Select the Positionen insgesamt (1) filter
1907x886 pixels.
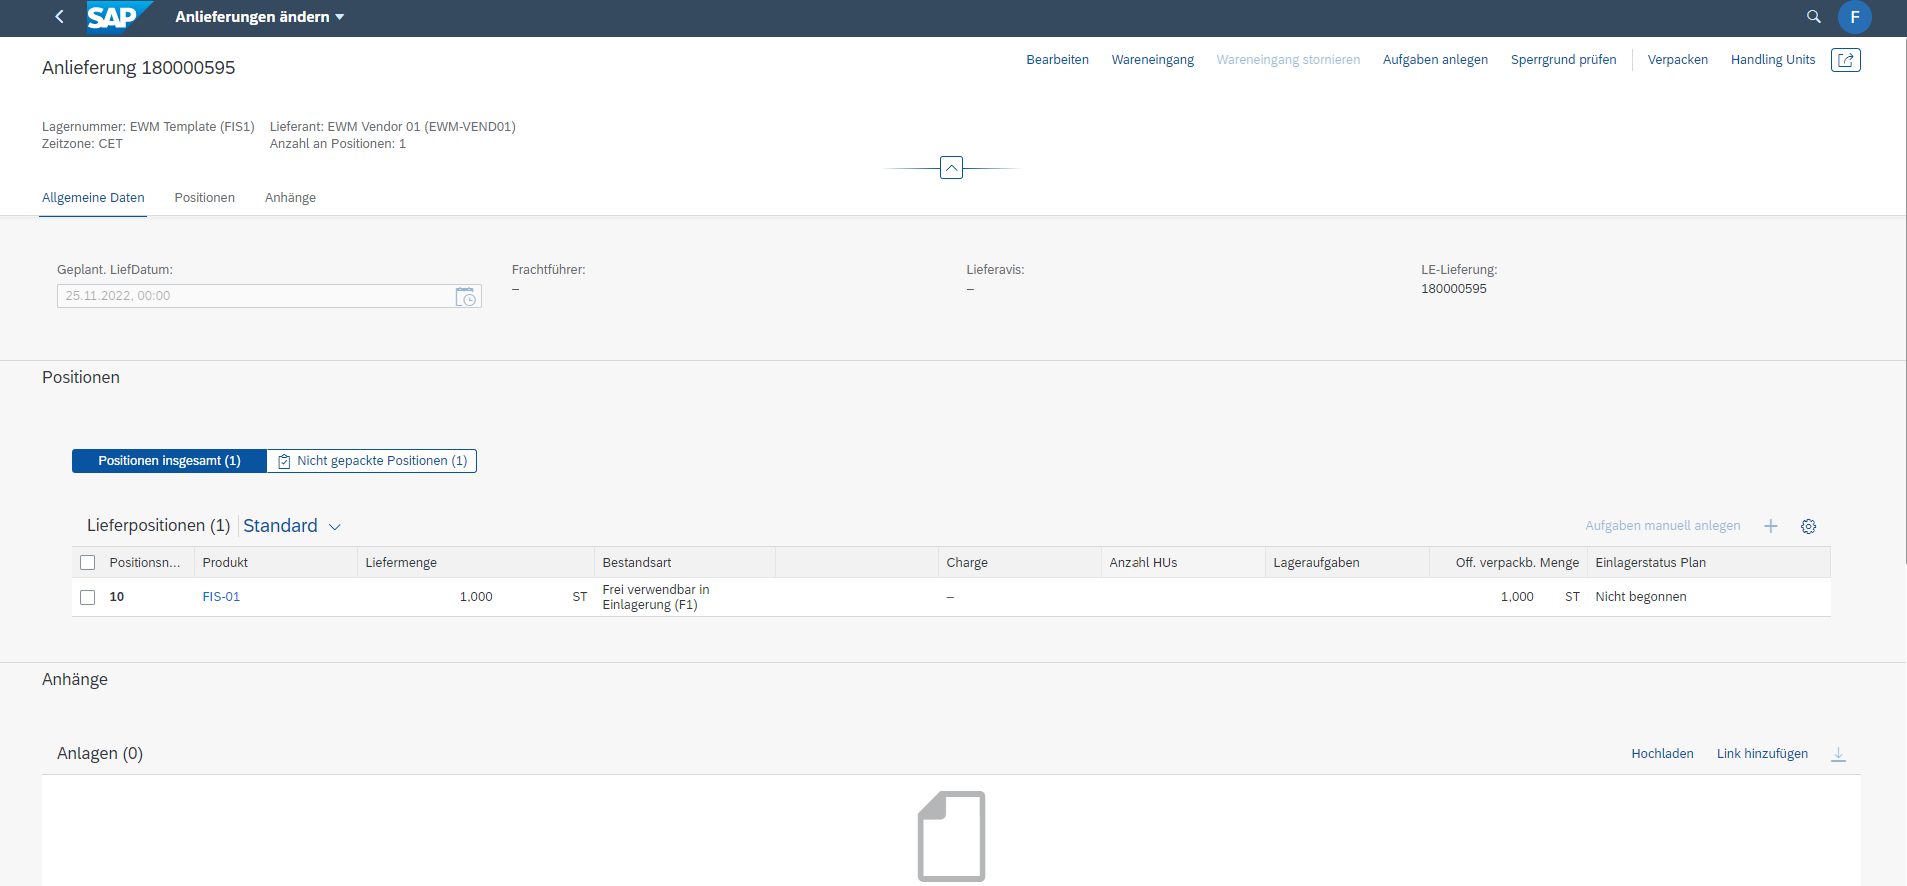[169, 461]
